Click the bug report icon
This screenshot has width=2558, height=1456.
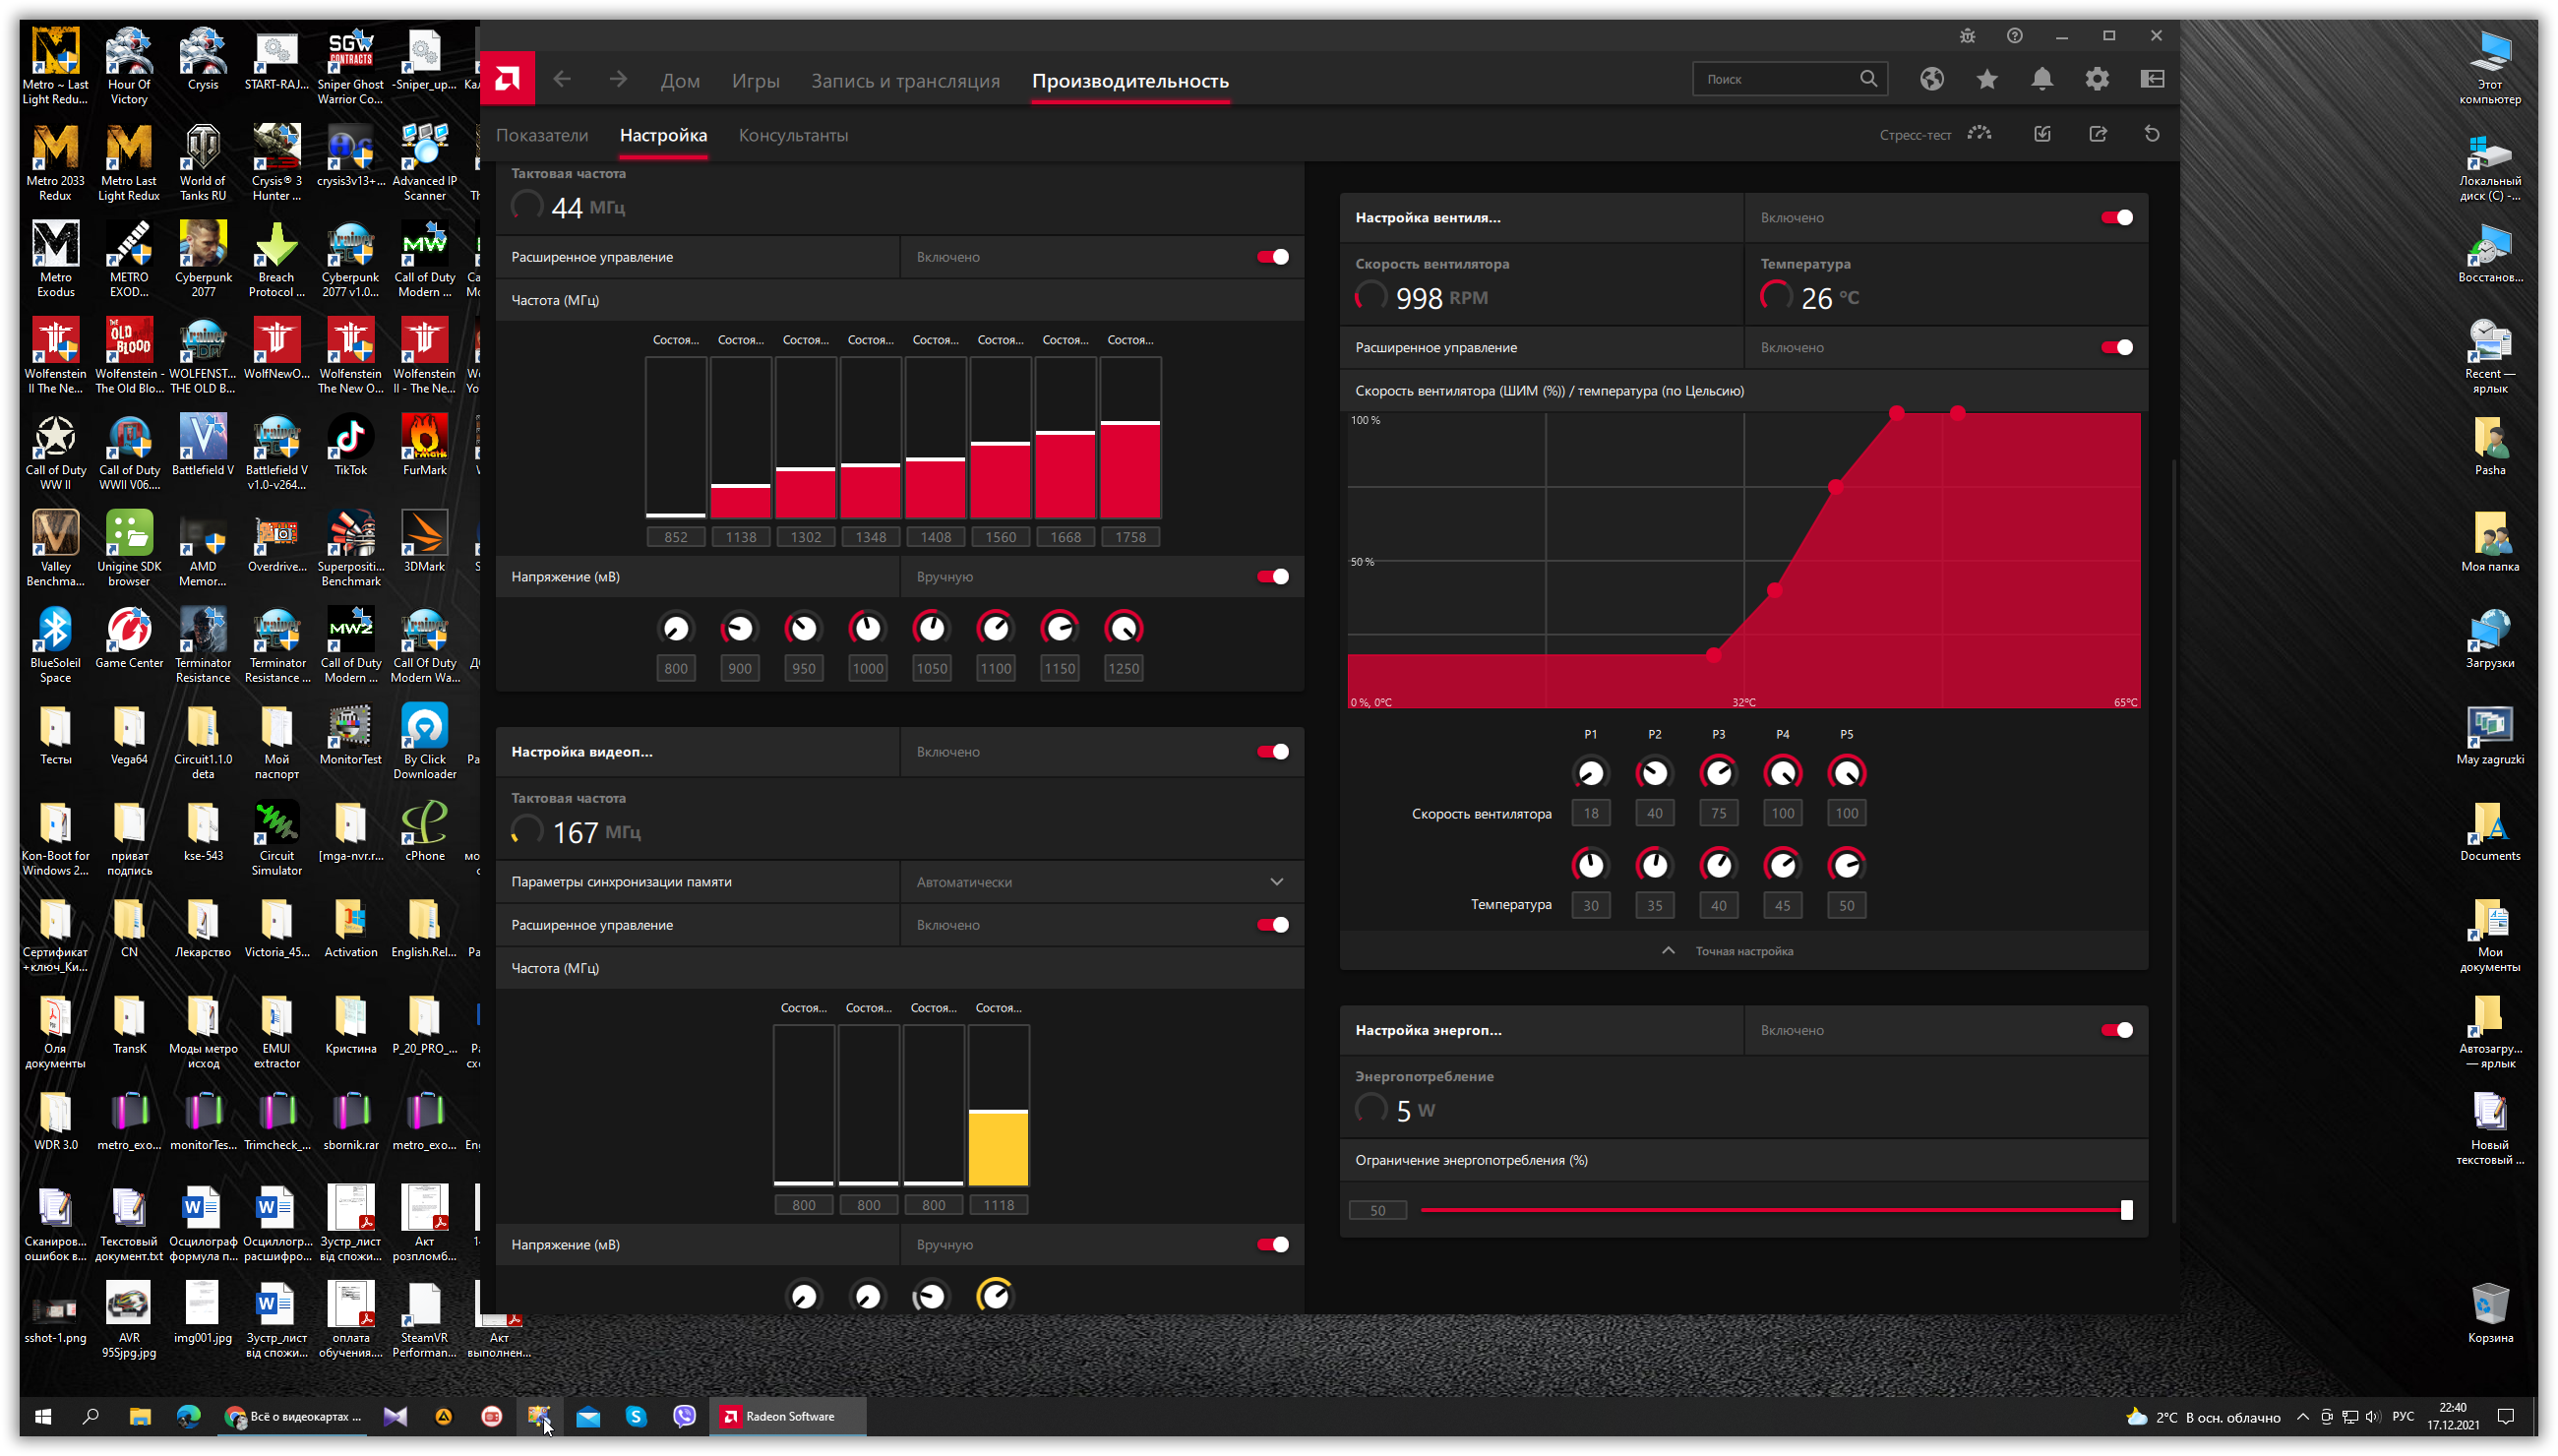[1967, 36]
